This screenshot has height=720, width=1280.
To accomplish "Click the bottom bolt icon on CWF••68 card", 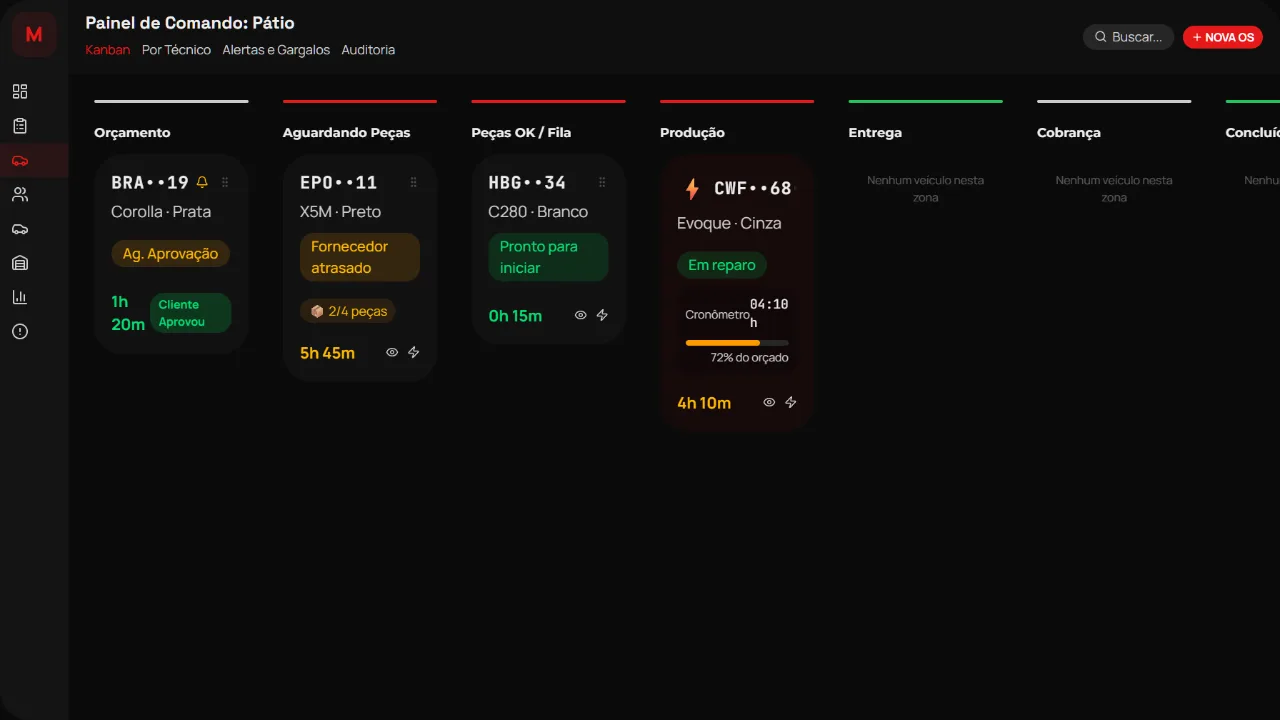I will pyautogui.click(x=791, y=402).
